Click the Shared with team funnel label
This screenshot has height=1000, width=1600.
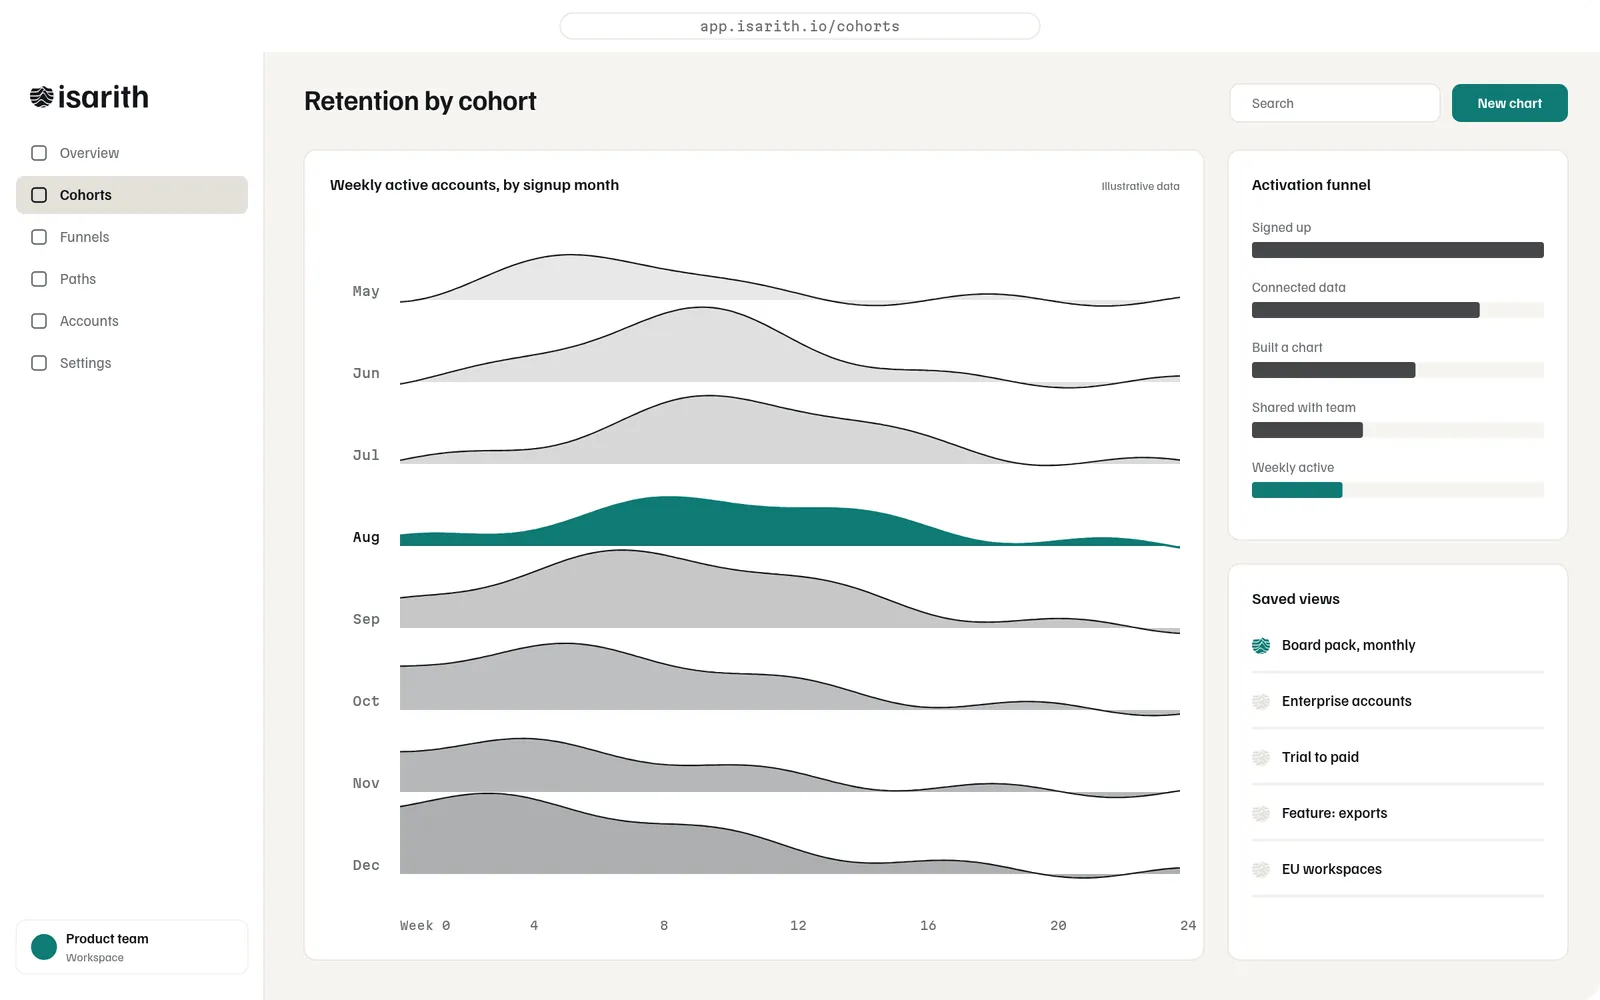click(1304, 407)
